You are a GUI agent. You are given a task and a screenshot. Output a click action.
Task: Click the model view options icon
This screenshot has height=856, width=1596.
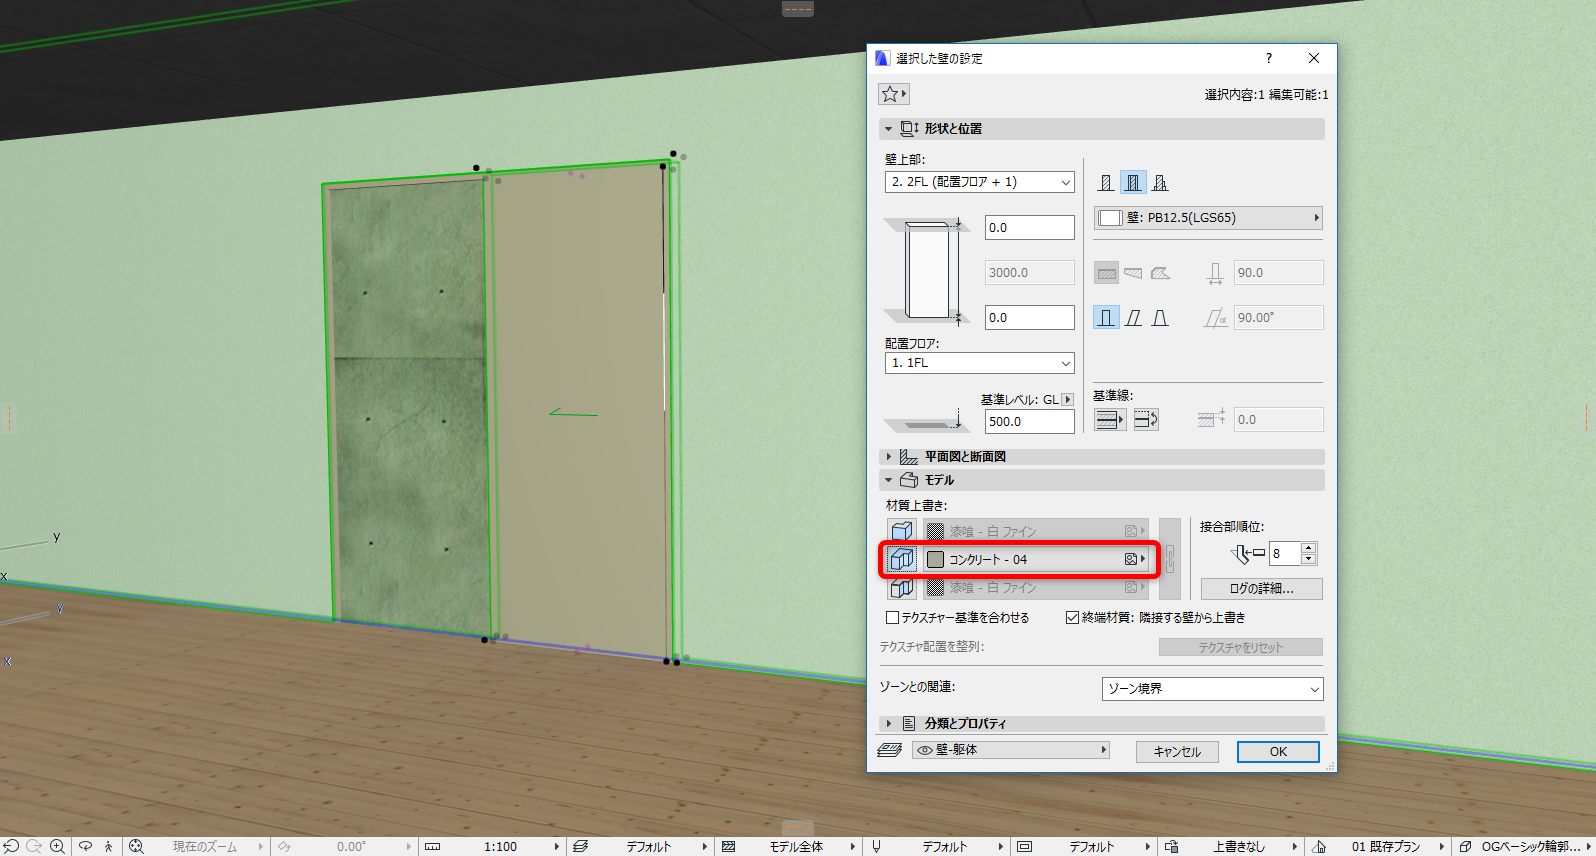(x=1024, y=847)
